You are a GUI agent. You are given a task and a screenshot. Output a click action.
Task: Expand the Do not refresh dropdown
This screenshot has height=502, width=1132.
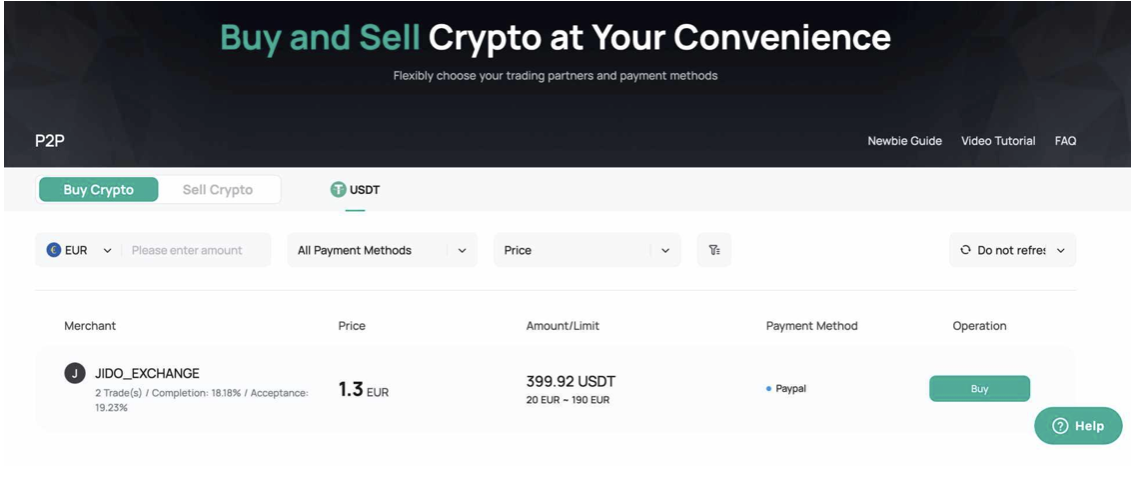pos(1012,250)
